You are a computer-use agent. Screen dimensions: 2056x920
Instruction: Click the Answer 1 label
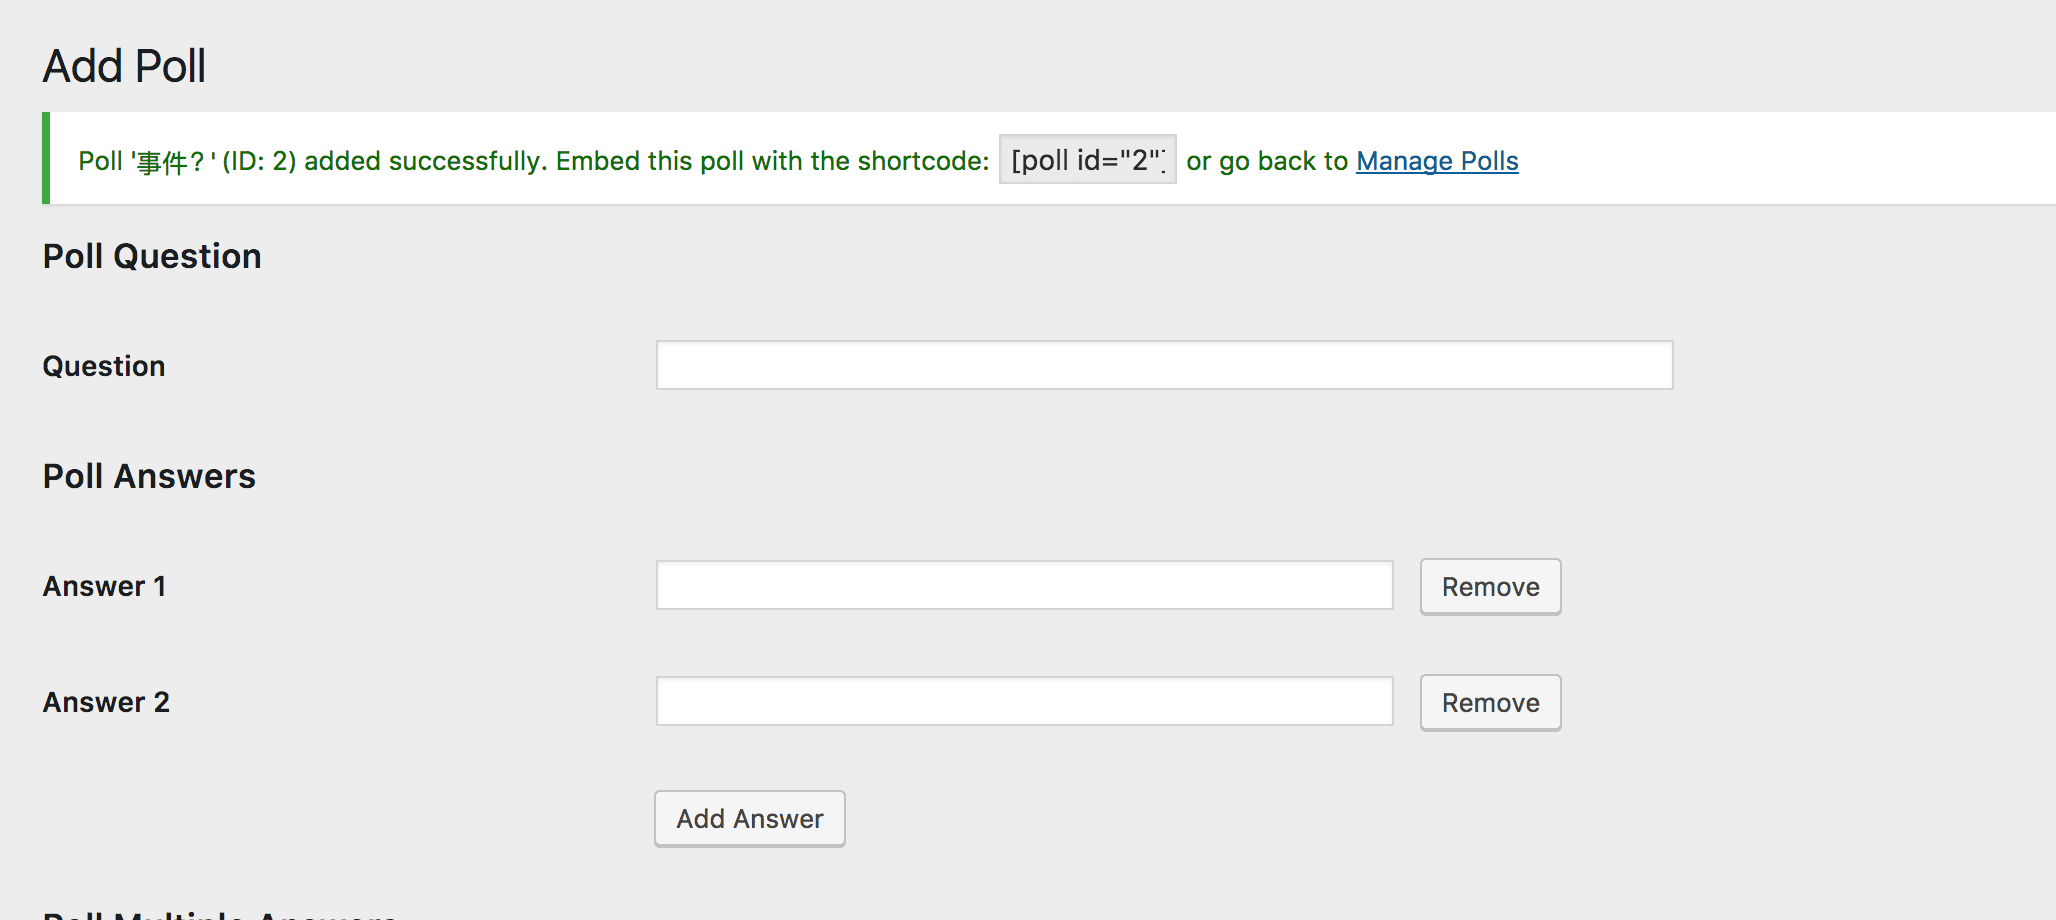[104, 586]
